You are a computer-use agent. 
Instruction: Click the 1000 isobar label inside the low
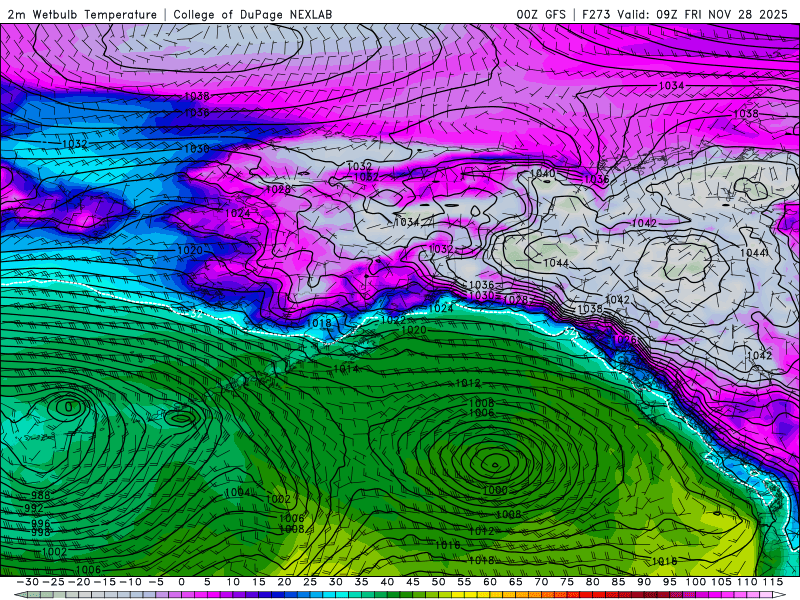tap(495, 490)
